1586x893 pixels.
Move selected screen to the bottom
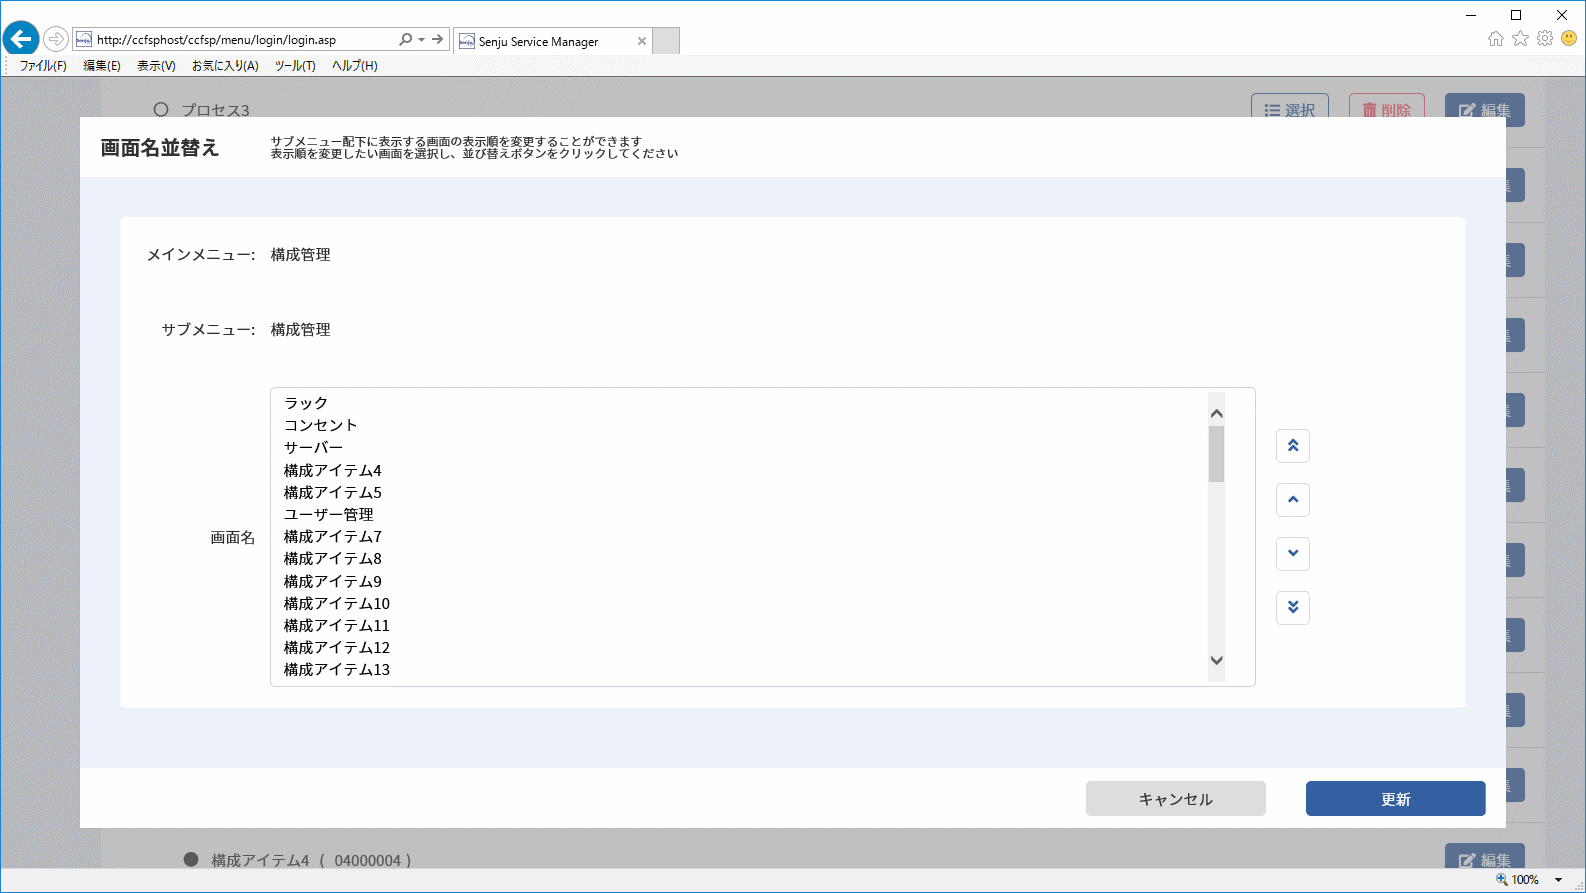click(x=1293, y=608)
